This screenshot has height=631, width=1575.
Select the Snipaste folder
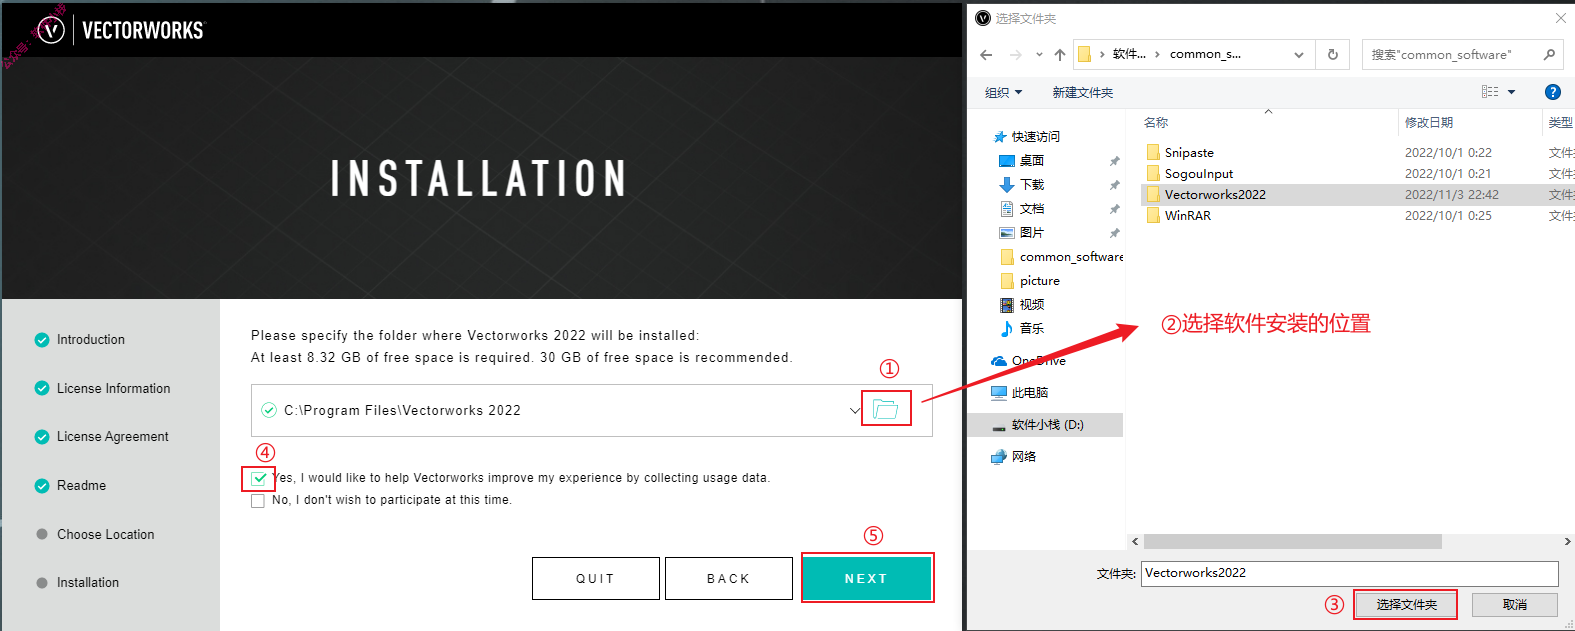(x=1189, y=153)
